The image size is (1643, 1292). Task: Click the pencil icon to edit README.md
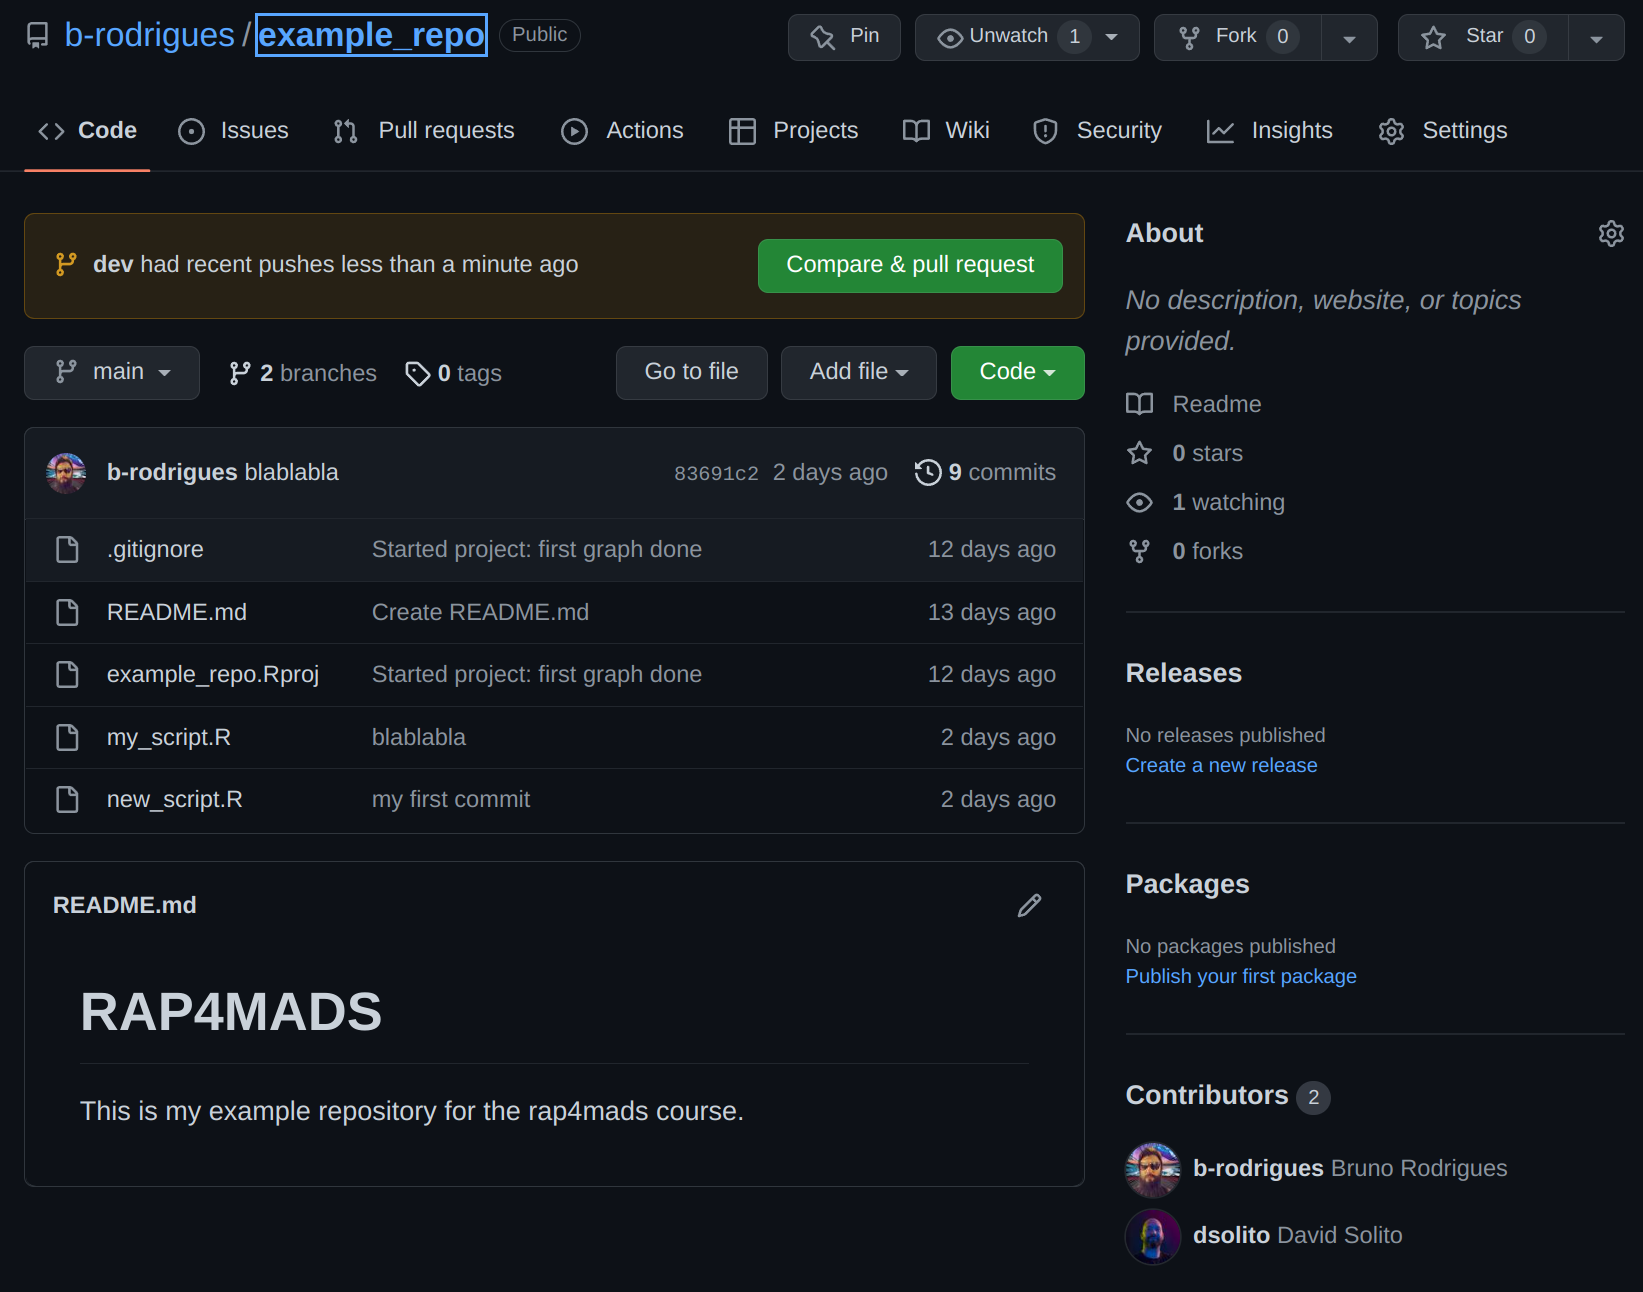point(1029,905)
